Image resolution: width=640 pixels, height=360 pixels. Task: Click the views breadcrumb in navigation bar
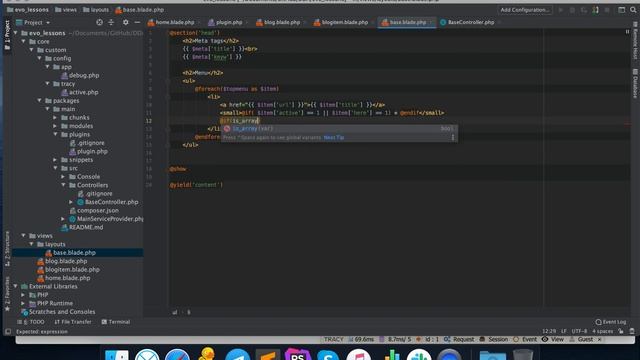pos(66,10)
